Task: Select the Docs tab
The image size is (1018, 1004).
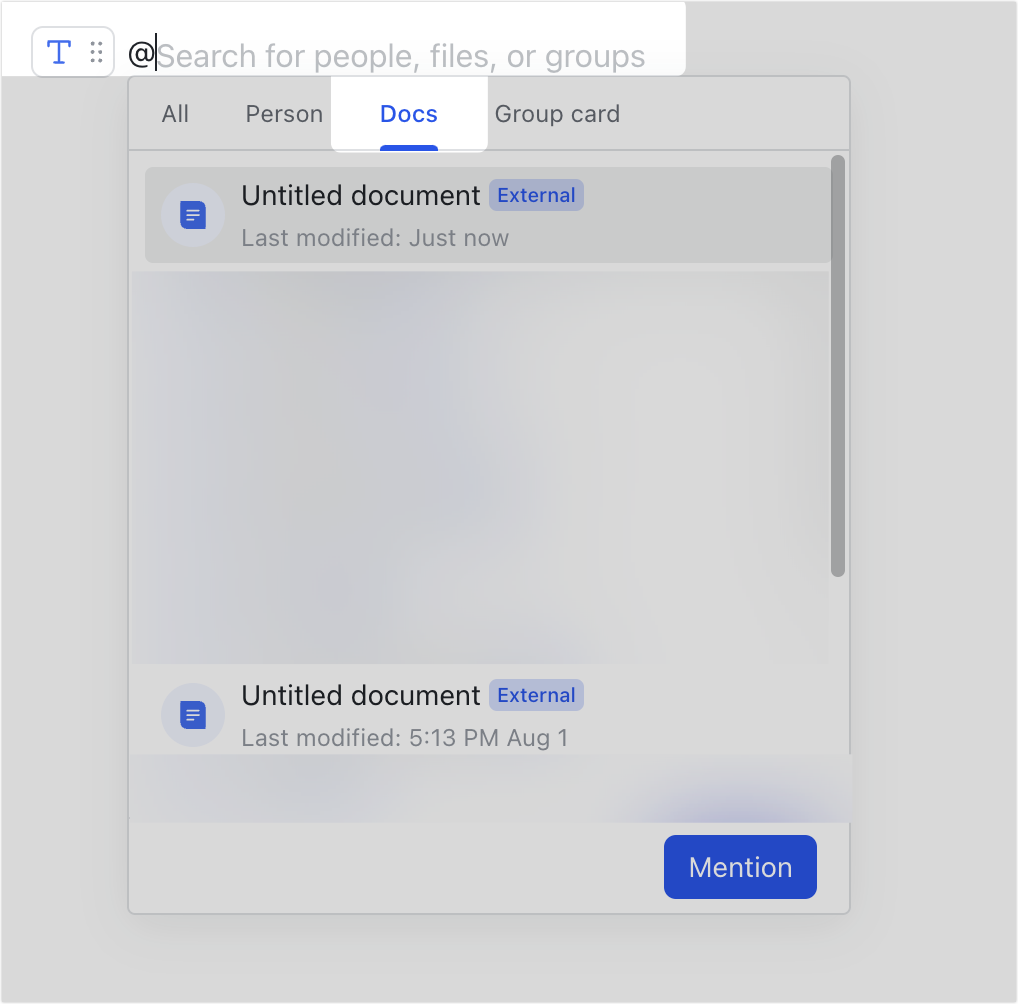Action: (x=408, y=113)
